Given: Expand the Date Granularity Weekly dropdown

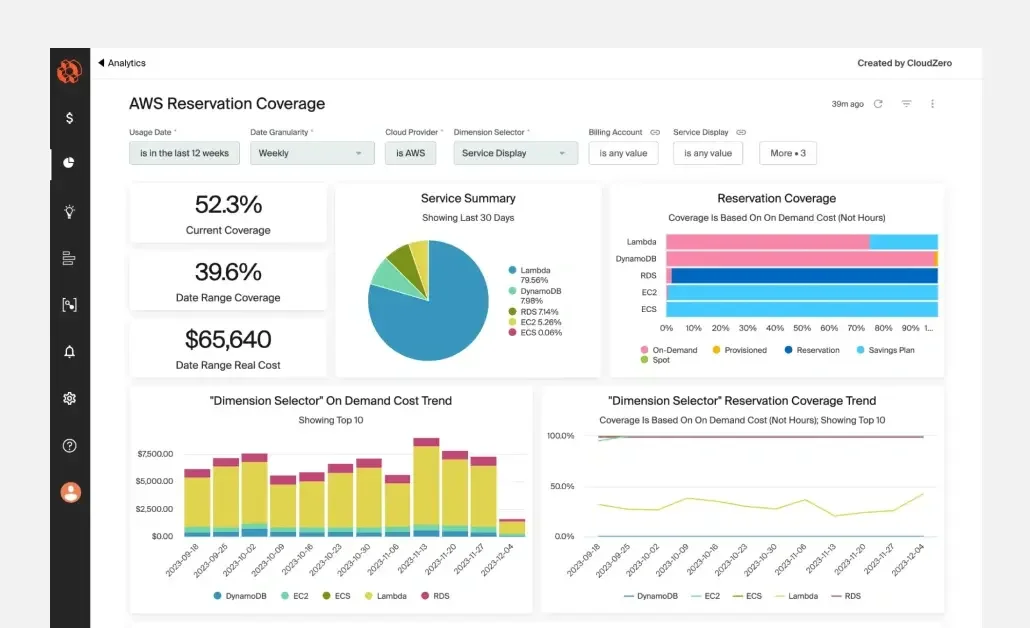Looking at the screenshot, I should pyautogui.click(x=312, y=153).
